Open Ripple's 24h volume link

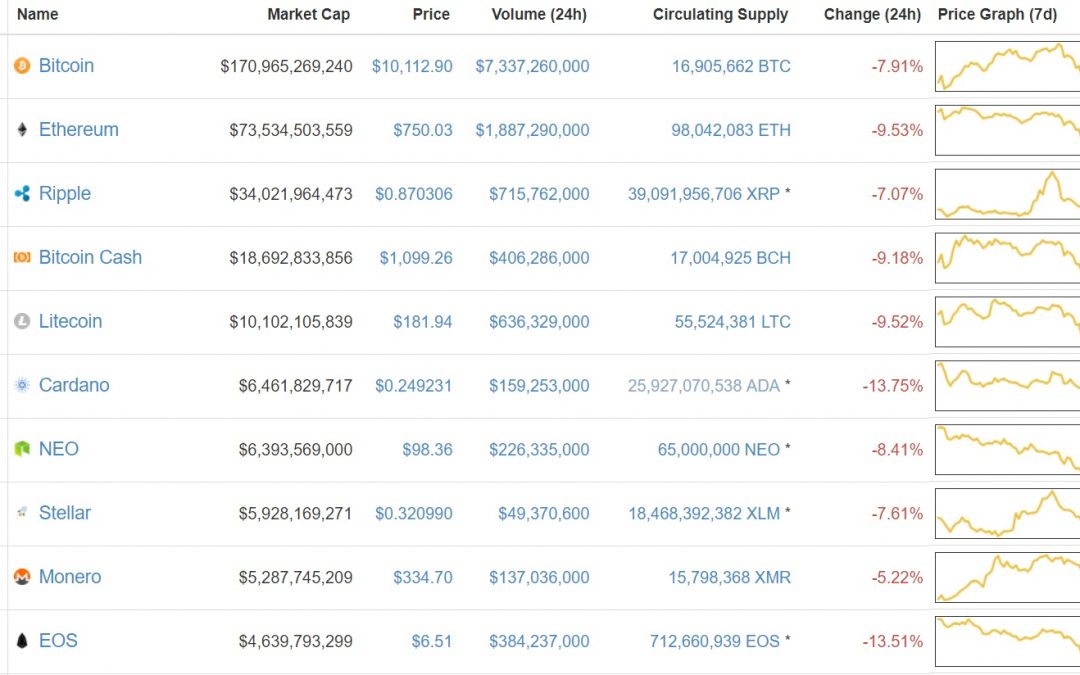click(x=539, y=193)
